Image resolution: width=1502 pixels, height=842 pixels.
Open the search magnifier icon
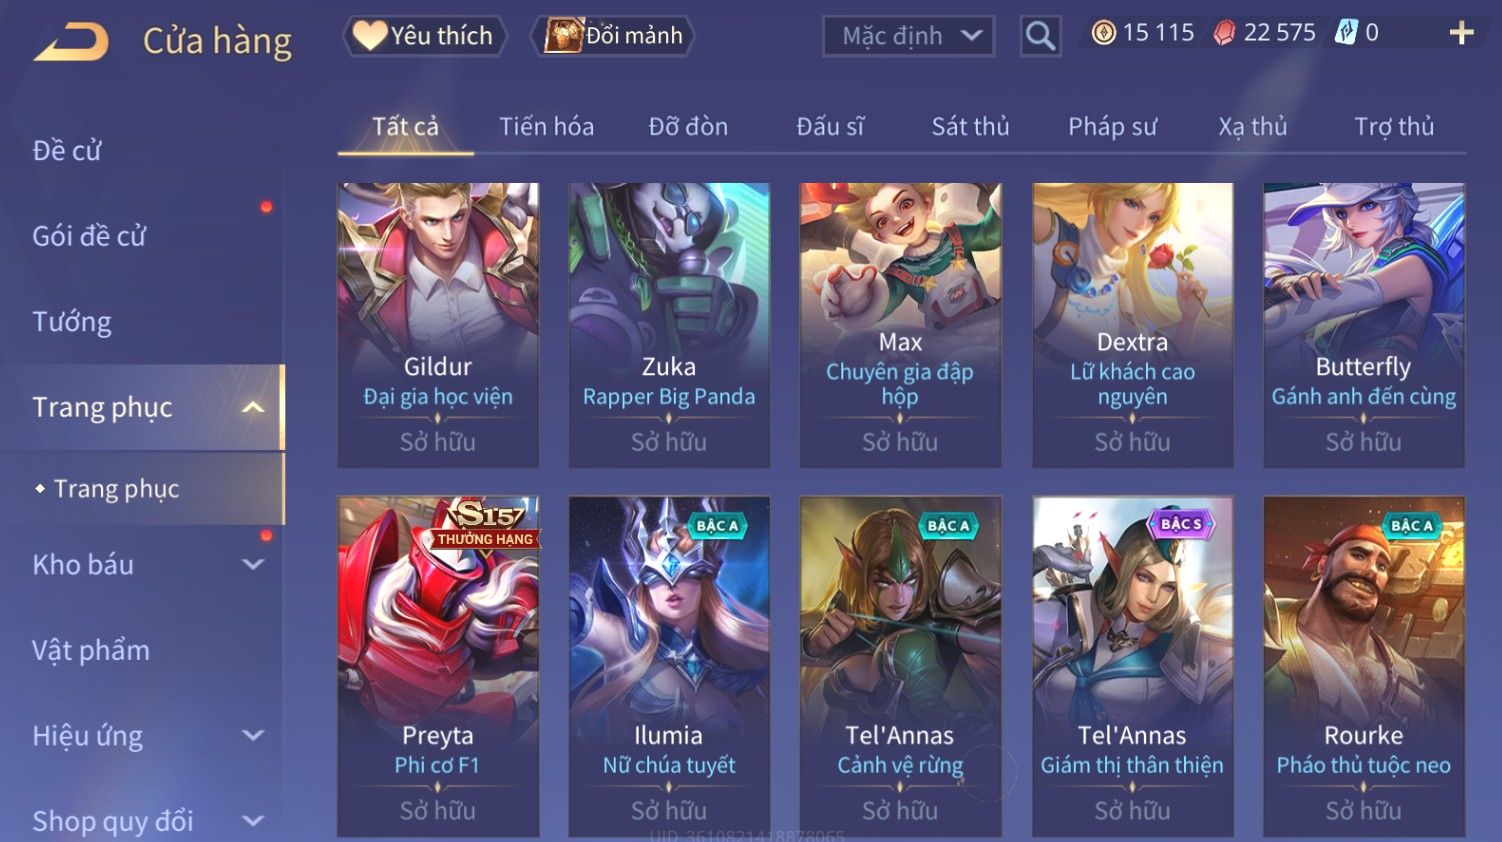click(x=1040, y=36)
